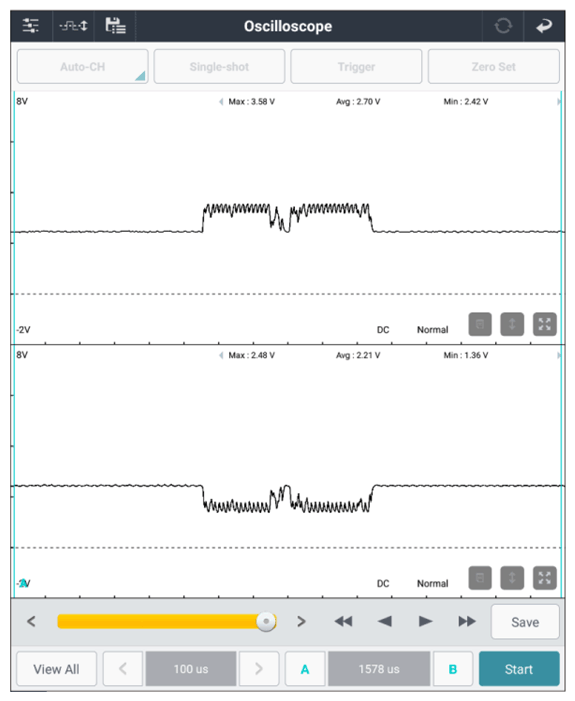Click the refresh icon in header

pyautogui.click(x=503, y=26)
